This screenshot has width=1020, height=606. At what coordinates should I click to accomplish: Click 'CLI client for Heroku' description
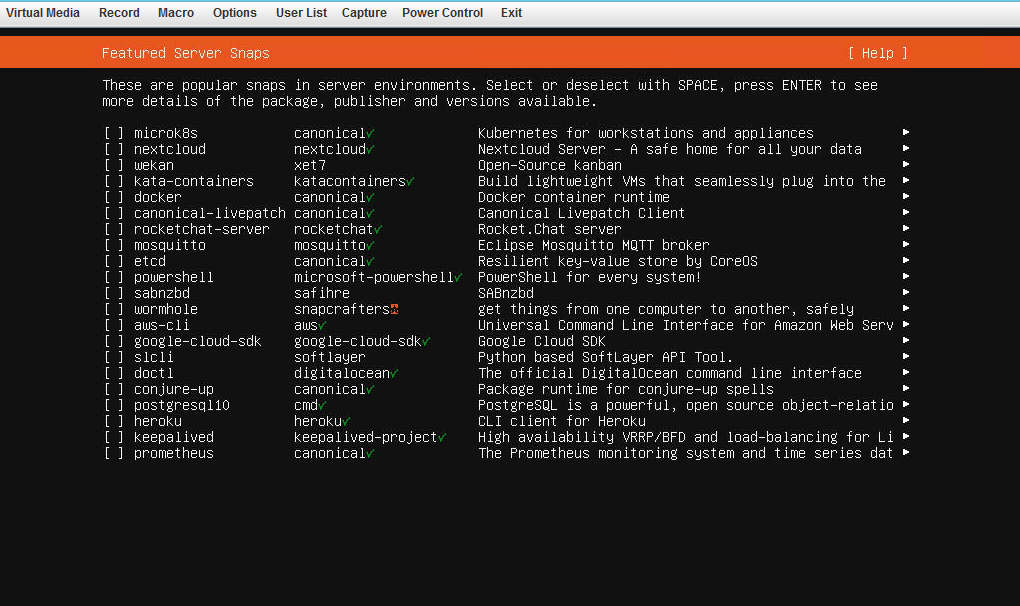click(561, 421)
